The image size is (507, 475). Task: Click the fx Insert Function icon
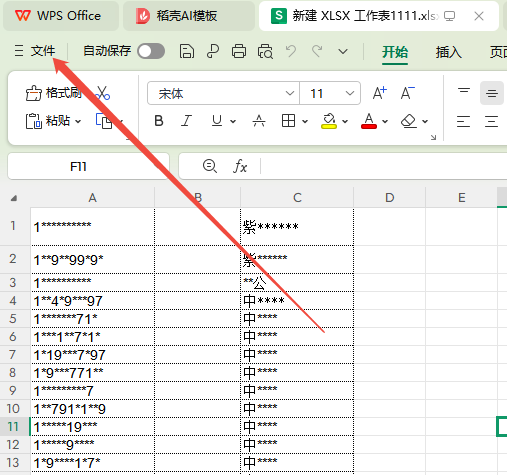point(240,166)
